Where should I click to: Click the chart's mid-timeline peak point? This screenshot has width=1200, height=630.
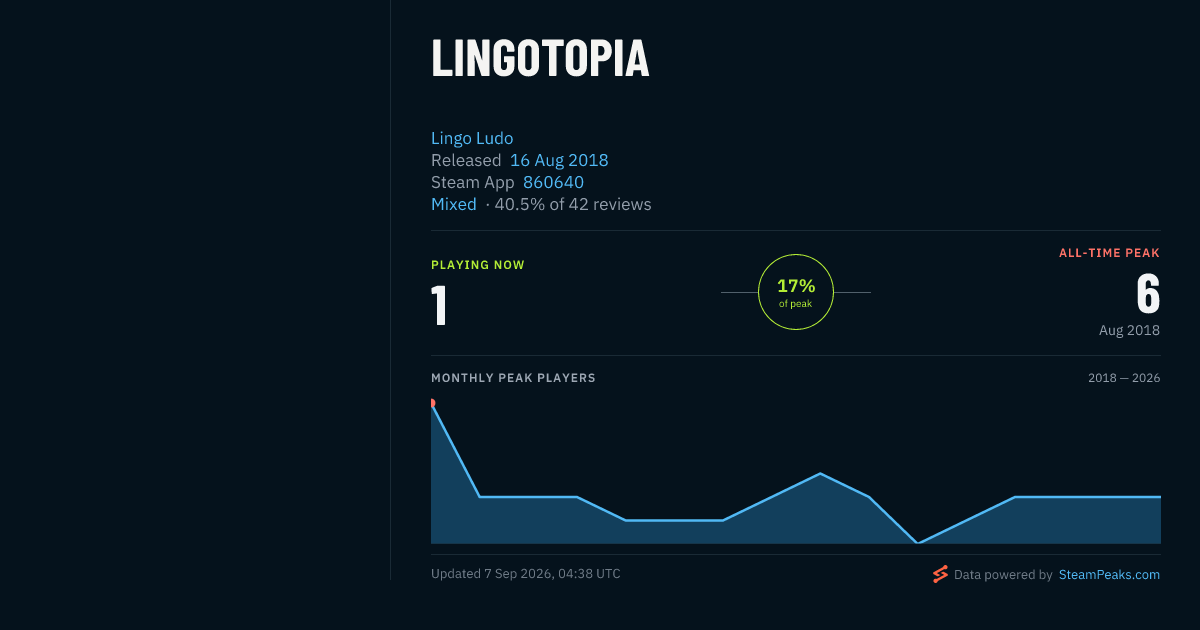820,473
